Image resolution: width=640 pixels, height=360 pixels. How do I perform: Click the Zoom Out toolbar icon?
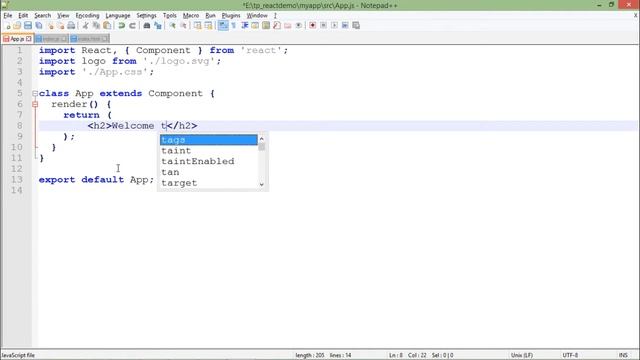(x=183, y=25)
